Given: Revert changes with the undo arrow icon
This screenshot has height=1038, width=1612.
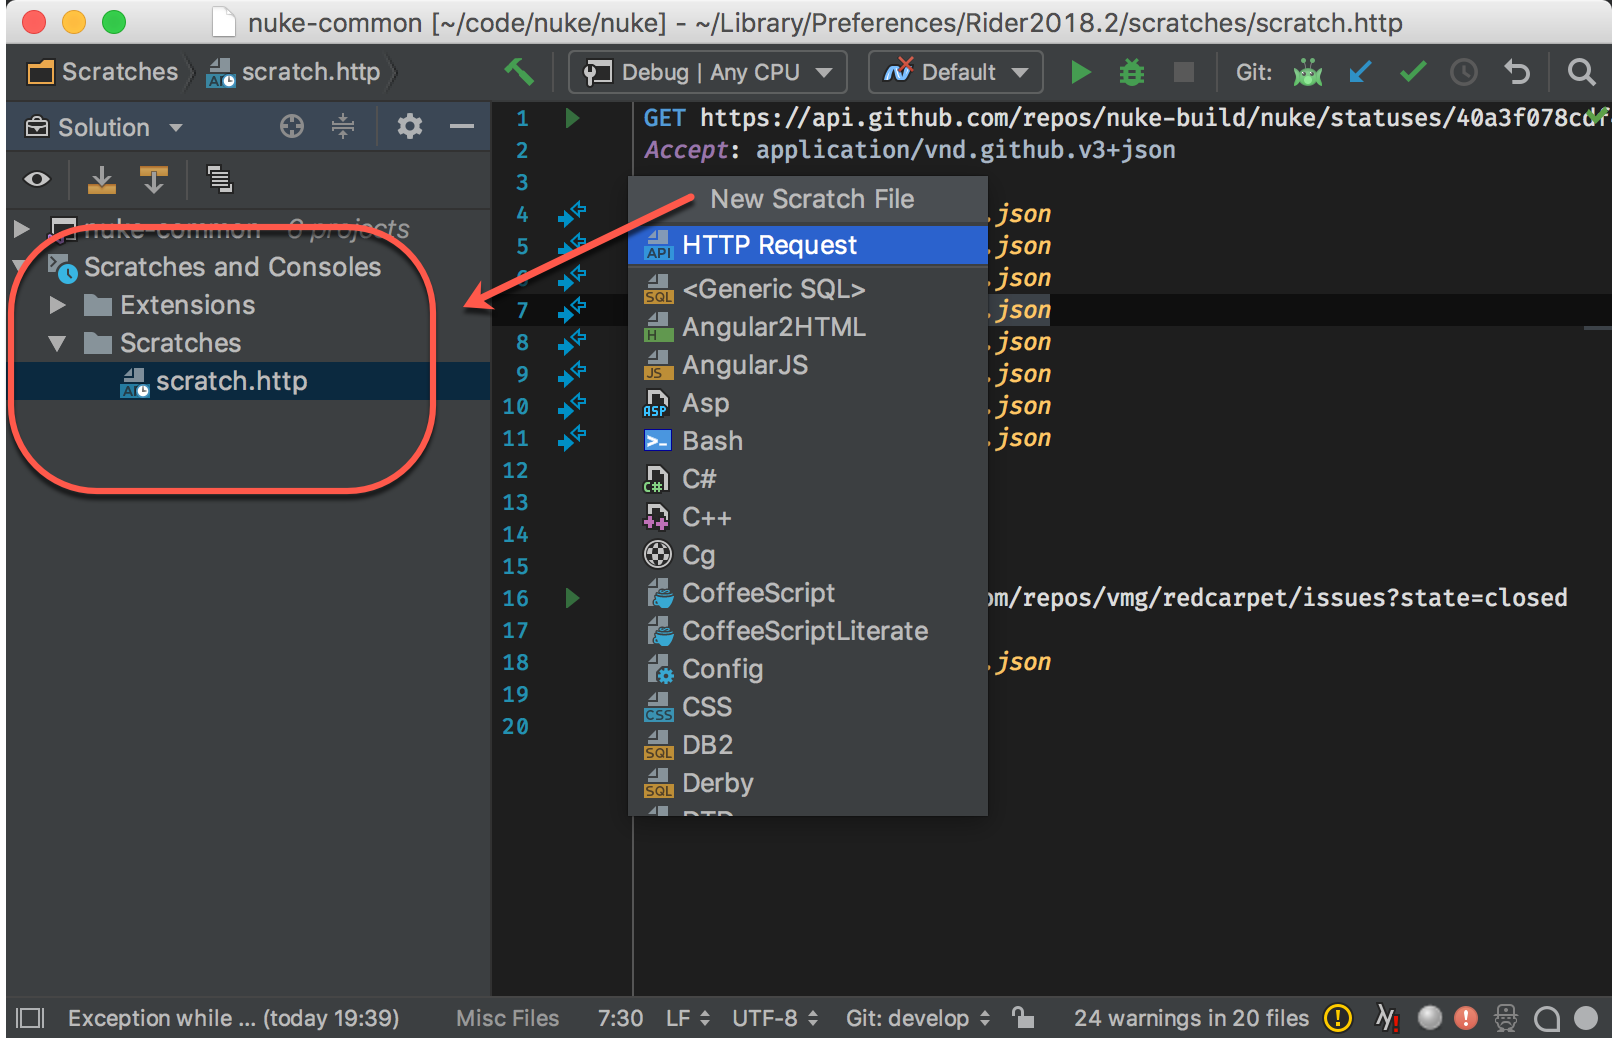Looking at the screenshot, I should pyautogui.click(x=1517, y=72).
